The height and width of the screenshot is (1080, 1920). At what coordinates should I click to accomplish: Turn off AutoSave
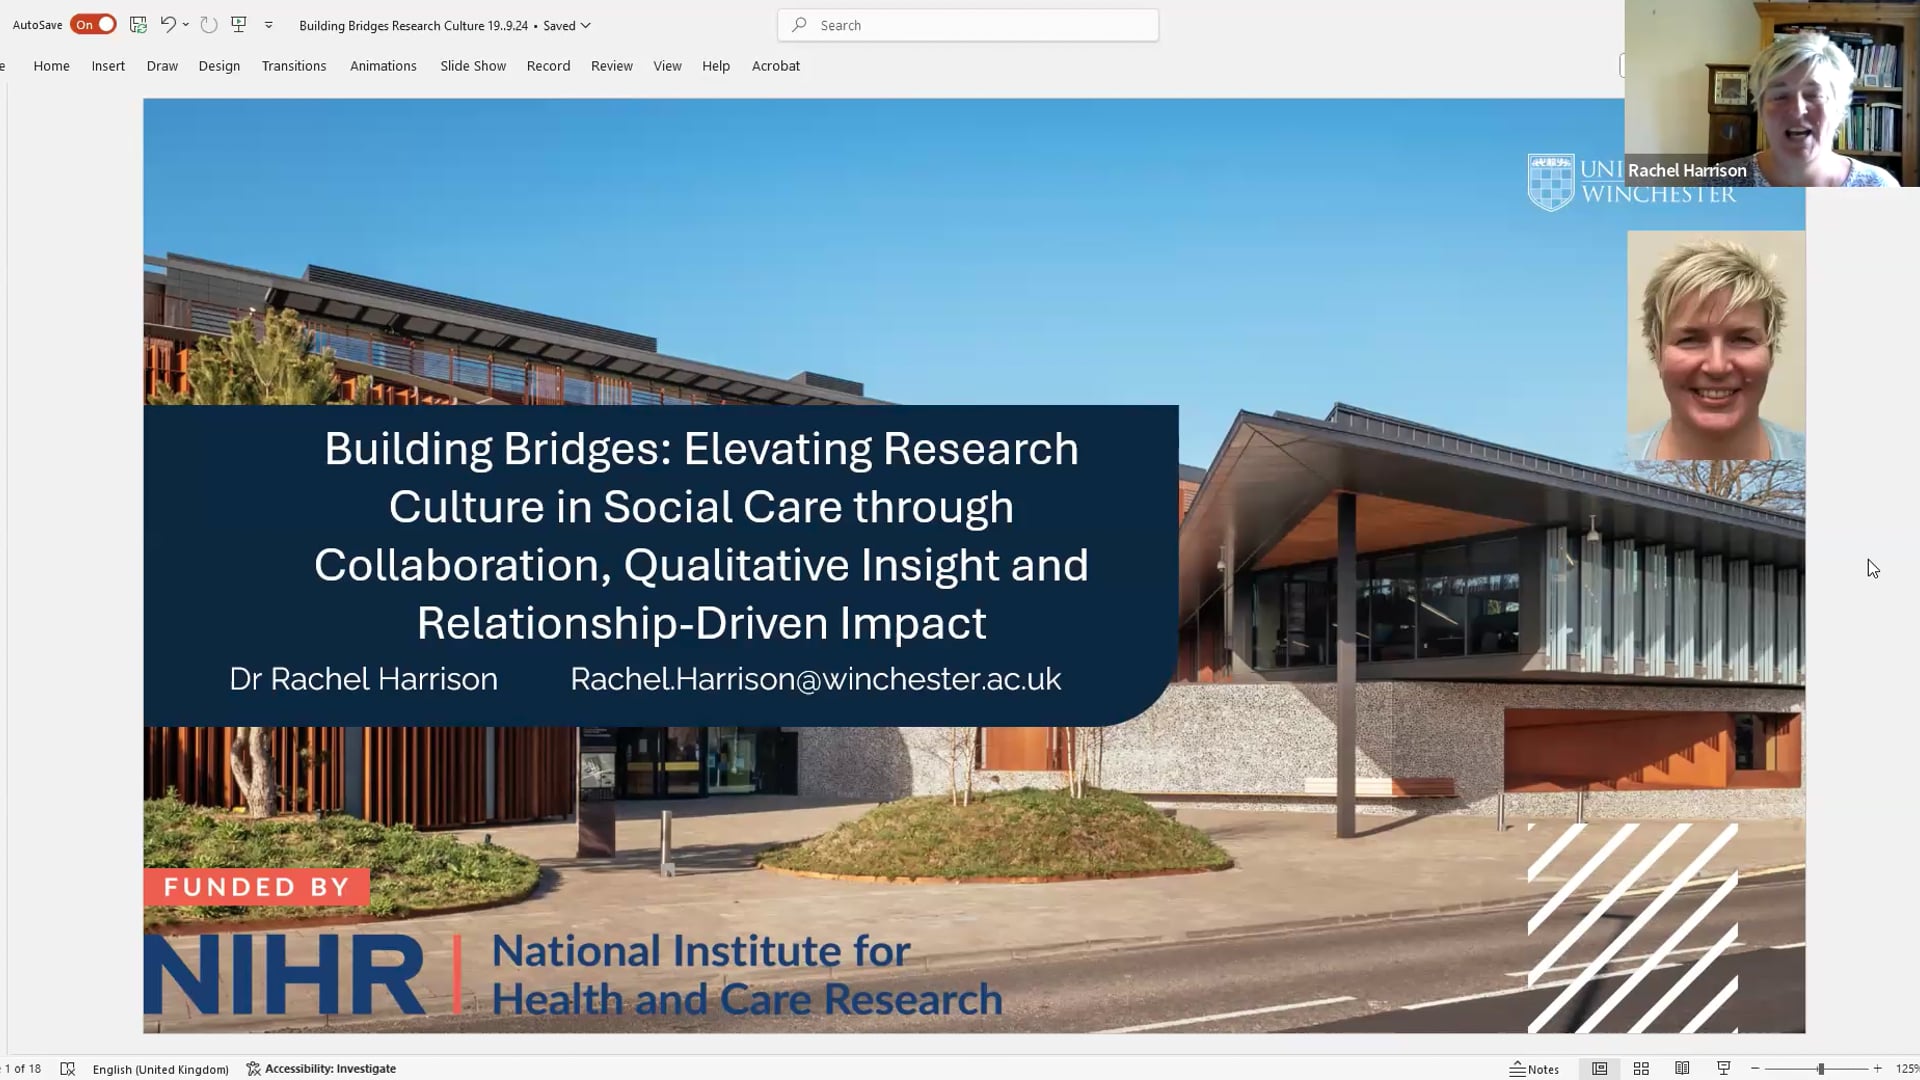point(92,24)
